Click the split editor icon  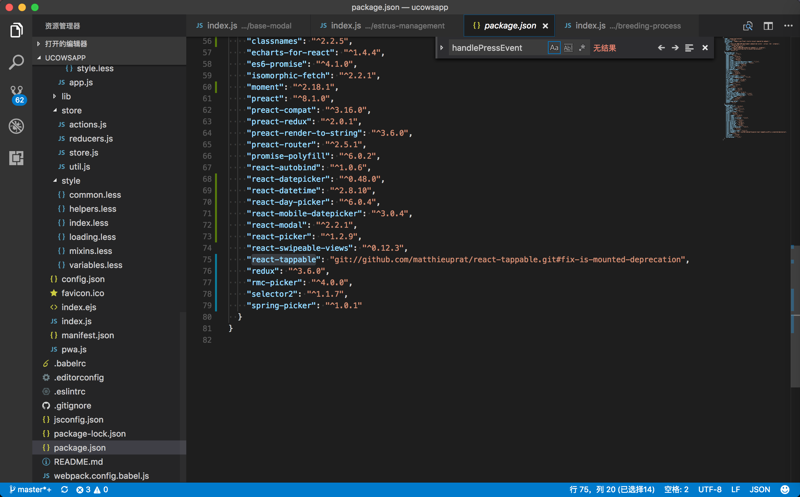coord(768,26)
